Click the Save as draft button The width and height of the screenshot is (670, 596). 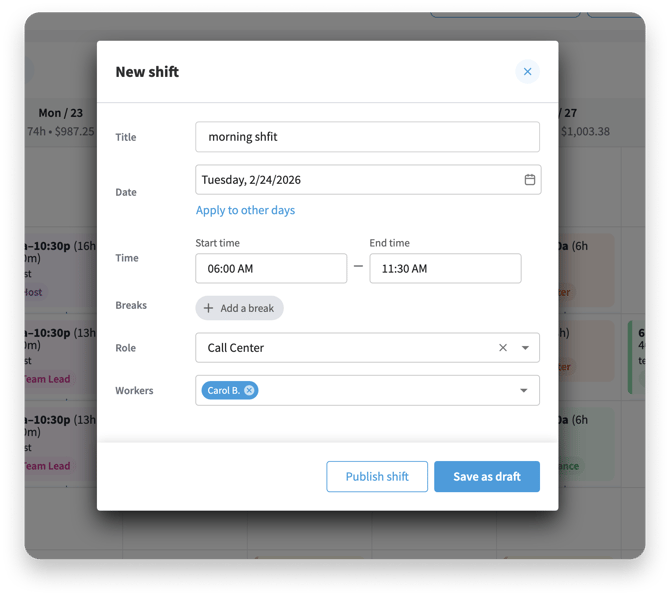pyautogui.click(x=487, y=477)
